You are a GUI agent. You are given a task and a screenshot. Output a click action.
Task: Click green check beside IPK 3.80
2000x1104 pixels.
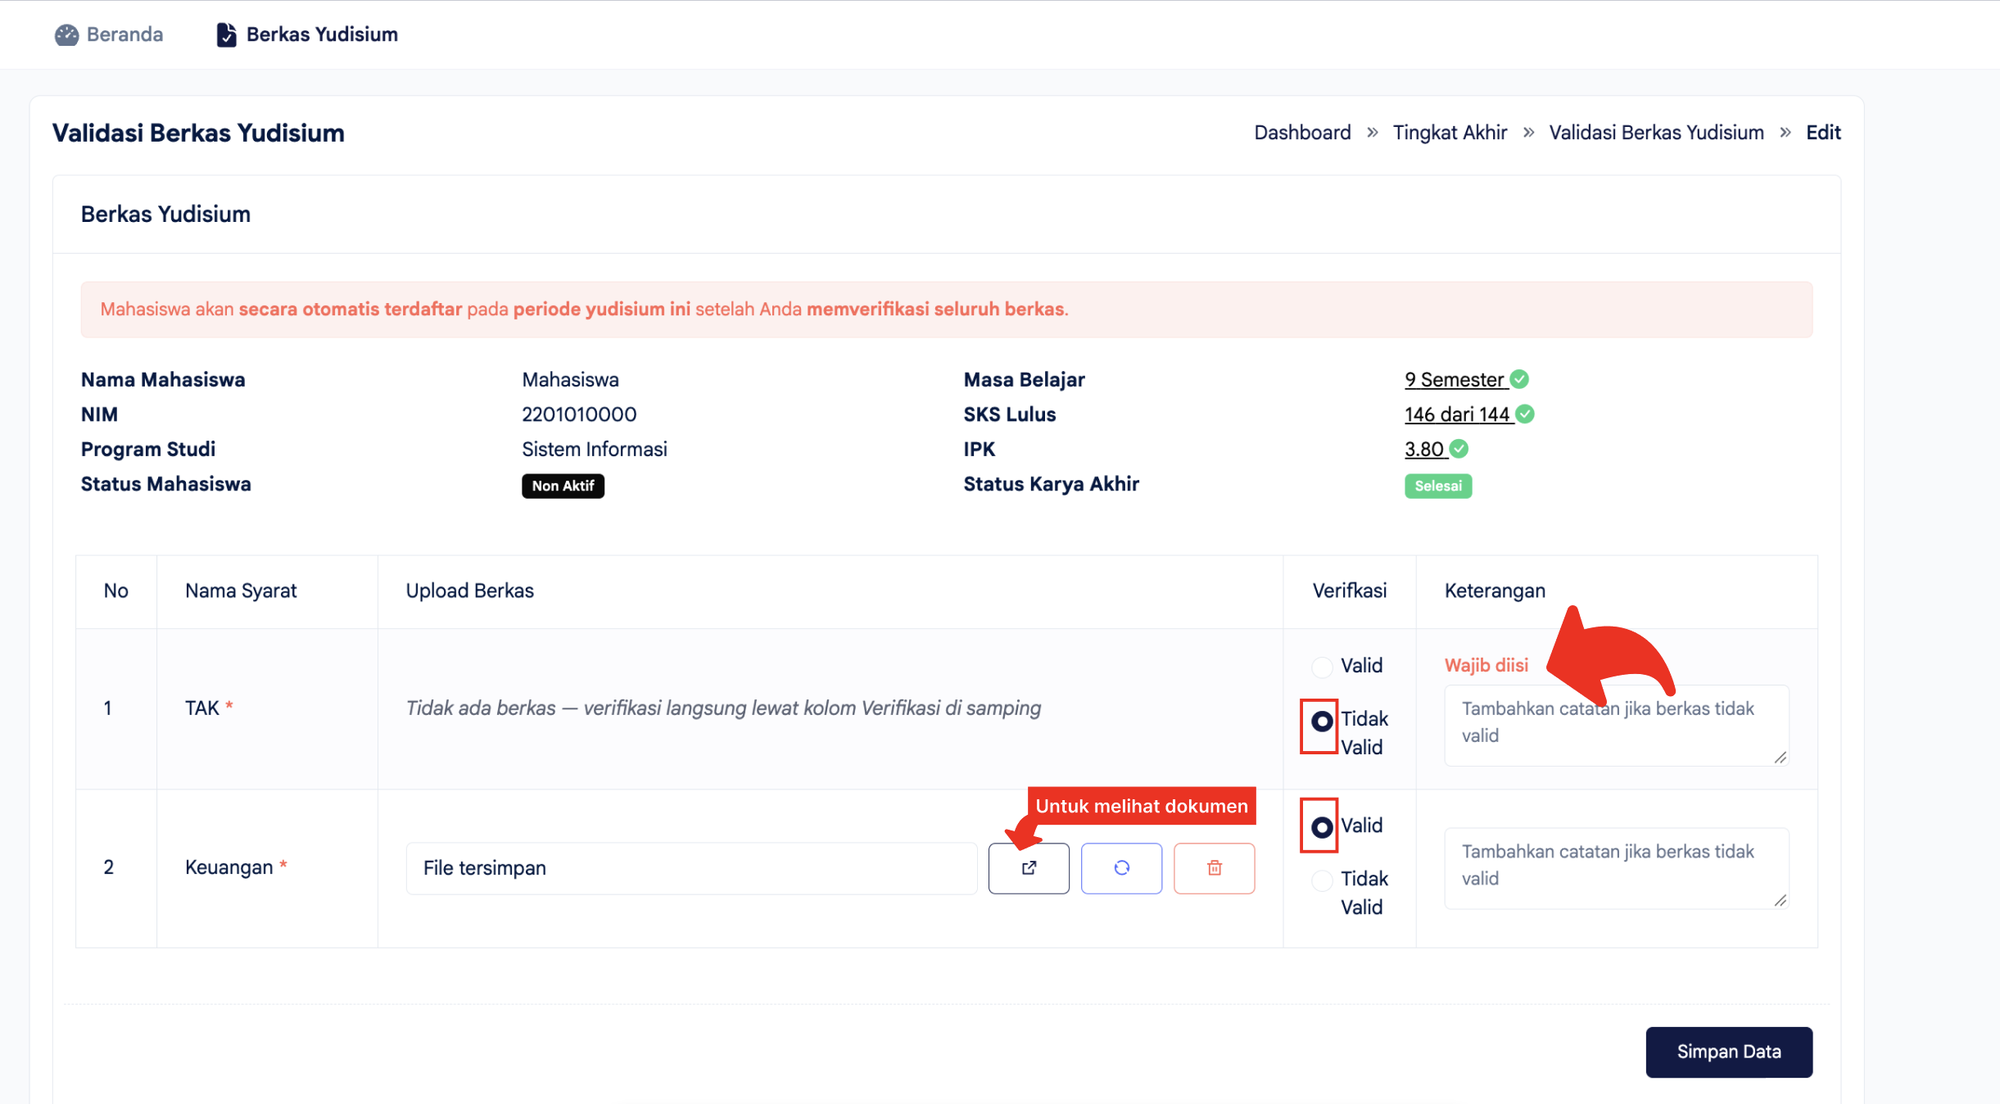click(1459, 449)
